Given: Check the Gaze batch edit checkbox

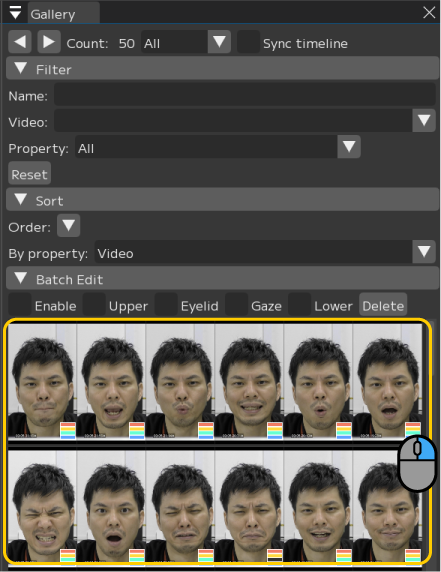Looking at the screenshot, I should [236, 304].
